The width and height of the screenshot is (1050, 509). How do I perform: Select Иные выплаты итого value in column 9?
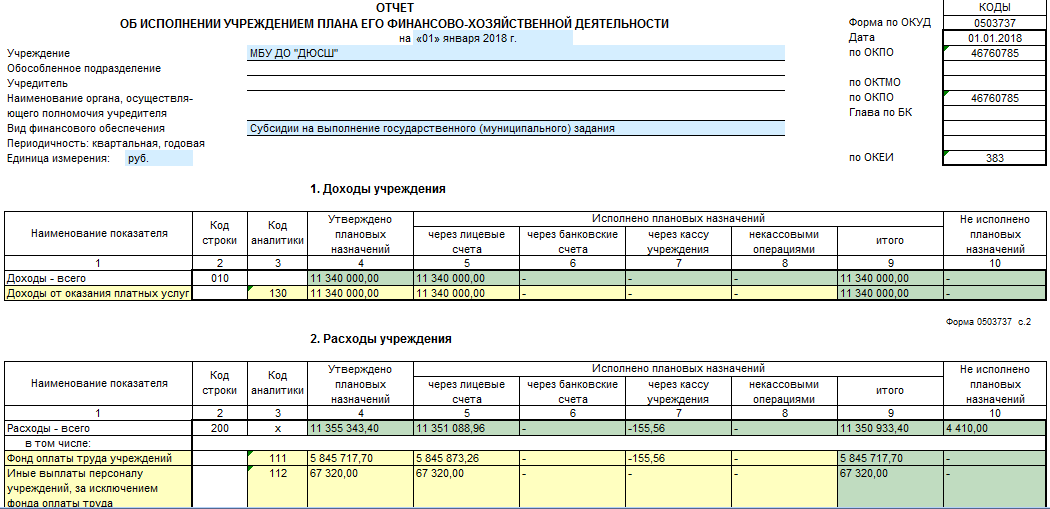890,488
